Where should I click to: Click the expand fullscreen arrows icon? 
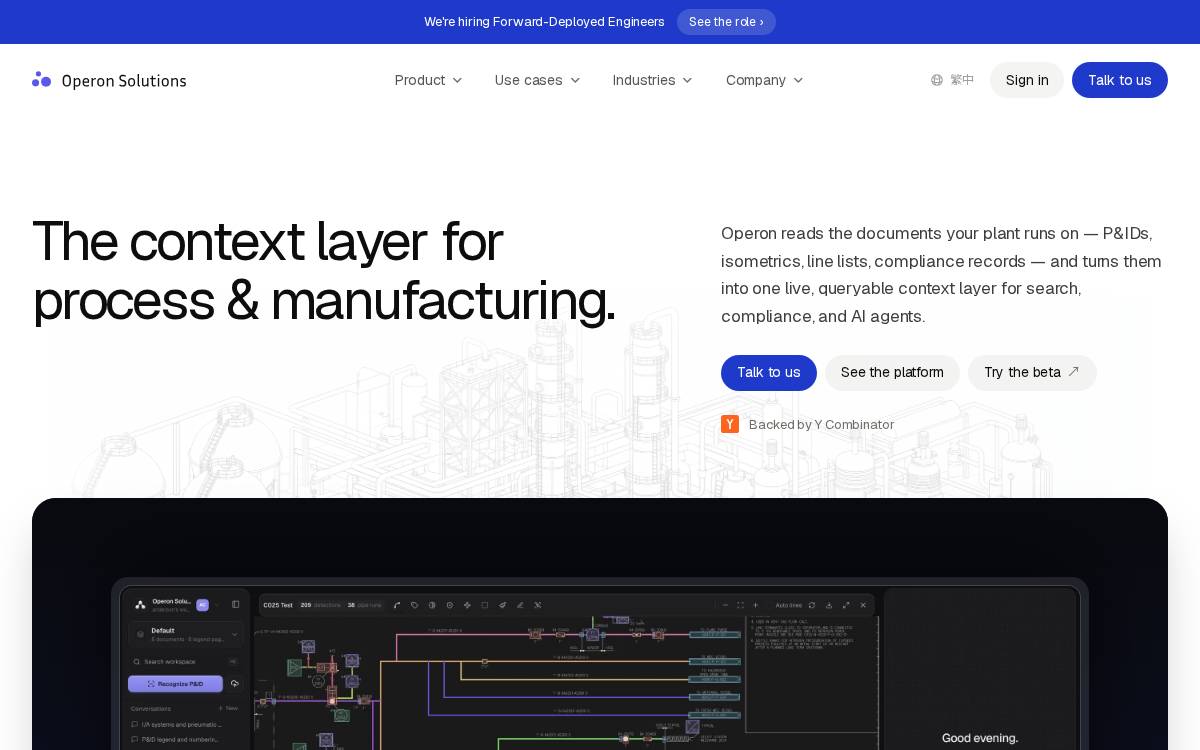tap(846, 605)
